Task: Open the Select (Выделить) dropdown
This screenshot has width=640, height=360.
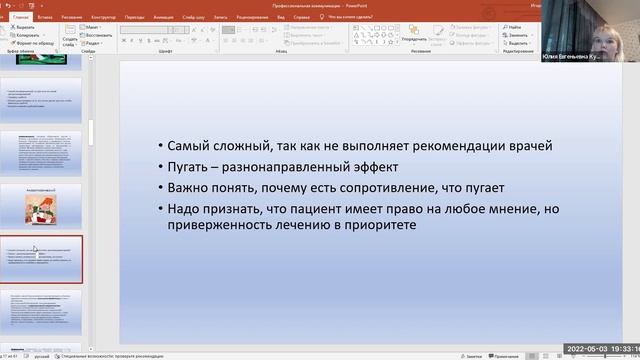Action: [517, 43]
